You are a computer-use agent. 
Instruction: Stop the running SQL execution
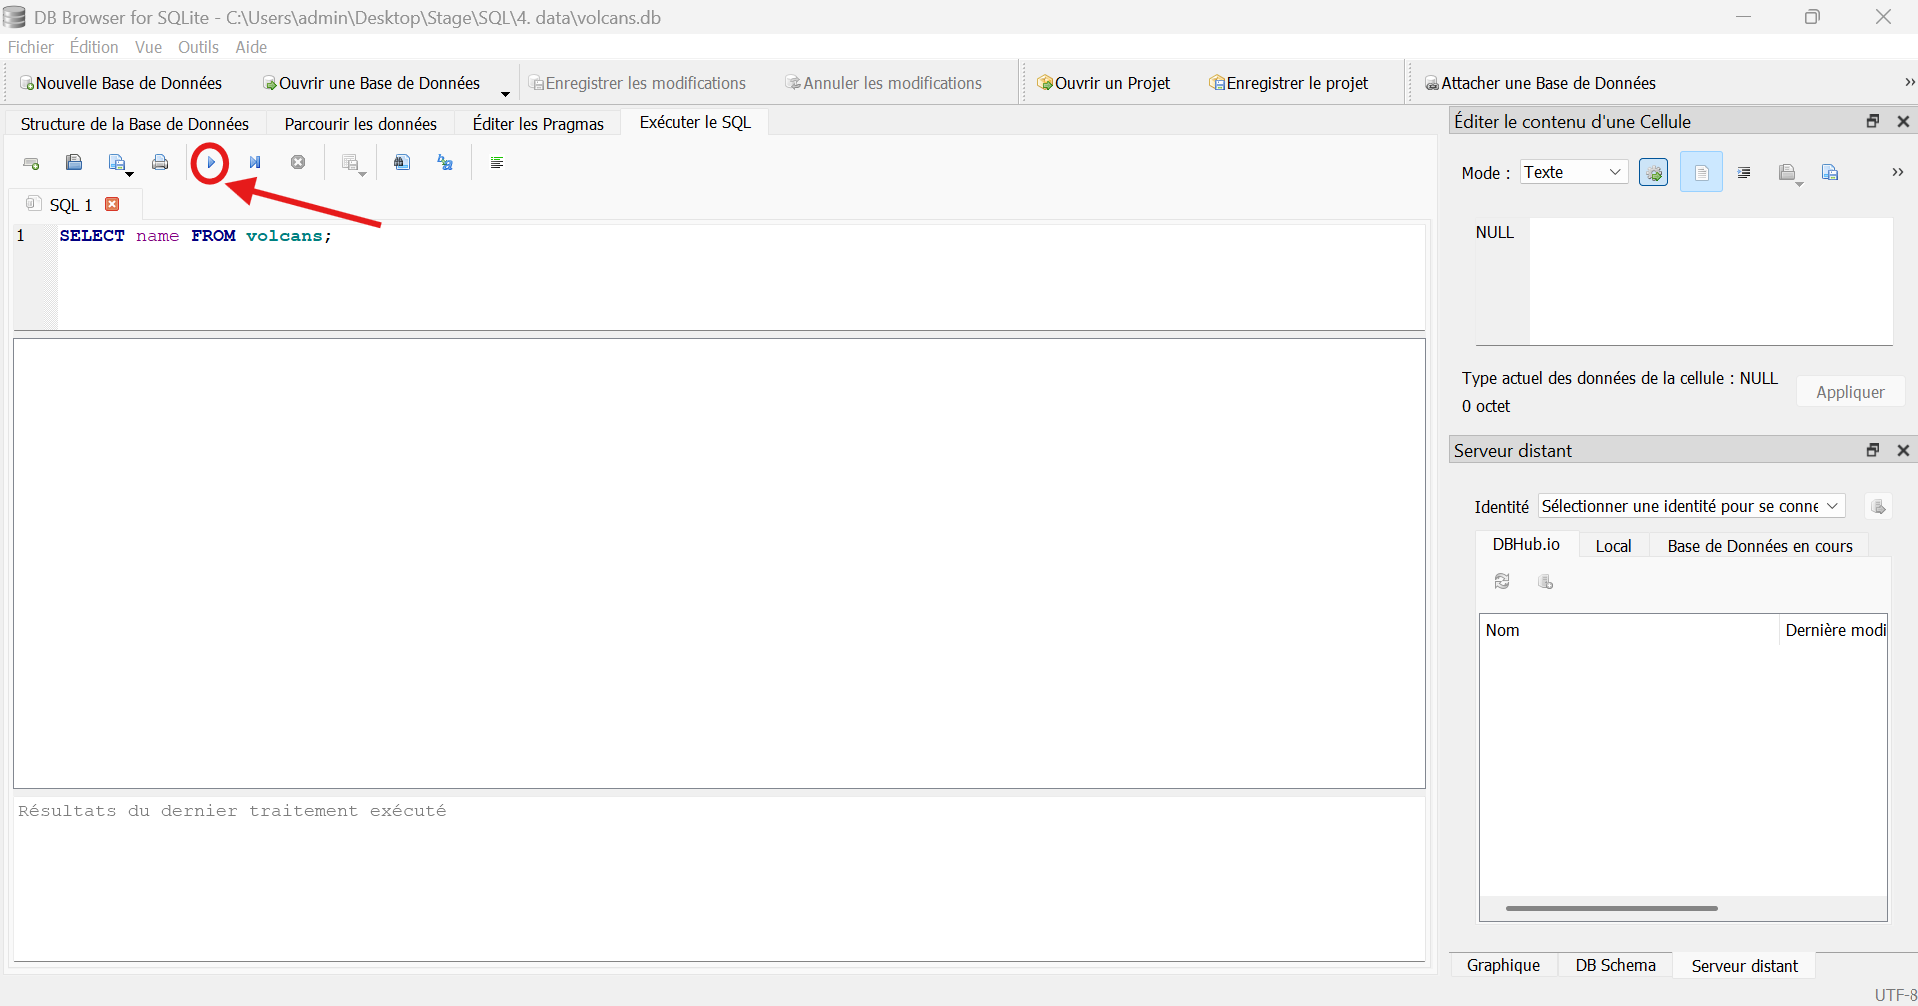(298, 162)
